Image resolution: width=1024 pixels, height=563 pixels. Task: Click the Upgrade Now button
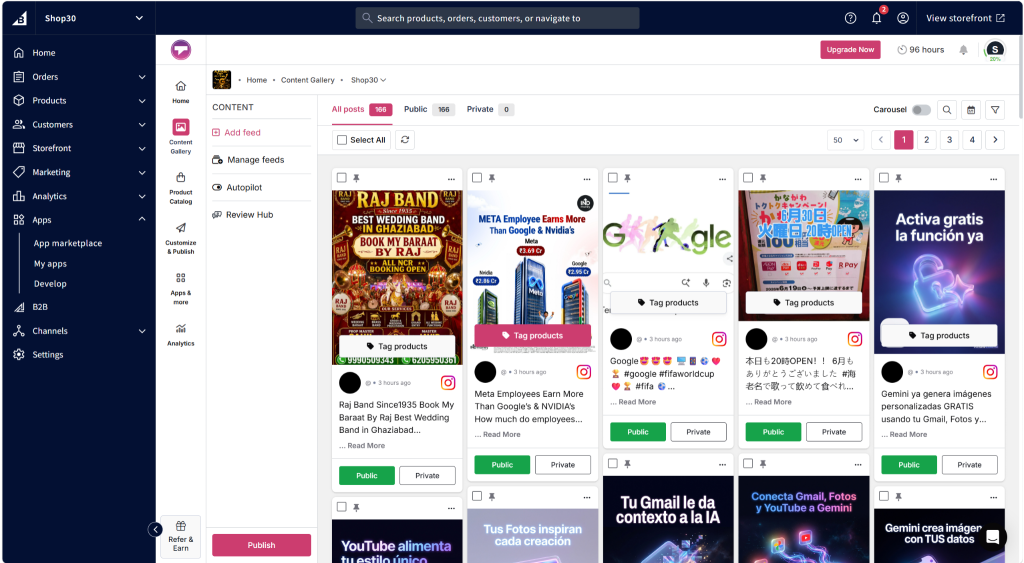click(x=850, y=50)
